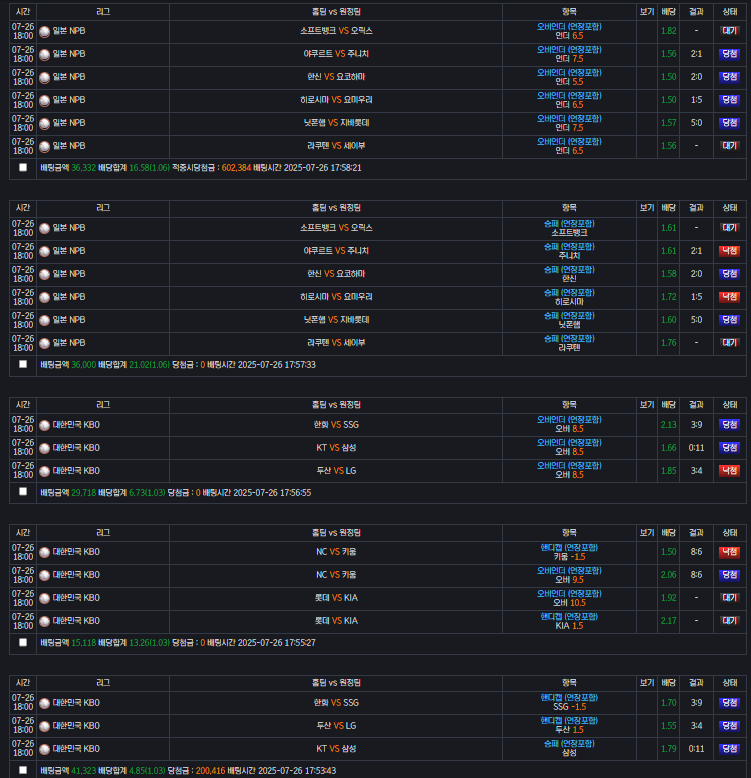This screenshot has width=751, height=778.
Task: Click baseball icon in KT VS 삼성 오버 8.5 row
Action: pos(45,449)
